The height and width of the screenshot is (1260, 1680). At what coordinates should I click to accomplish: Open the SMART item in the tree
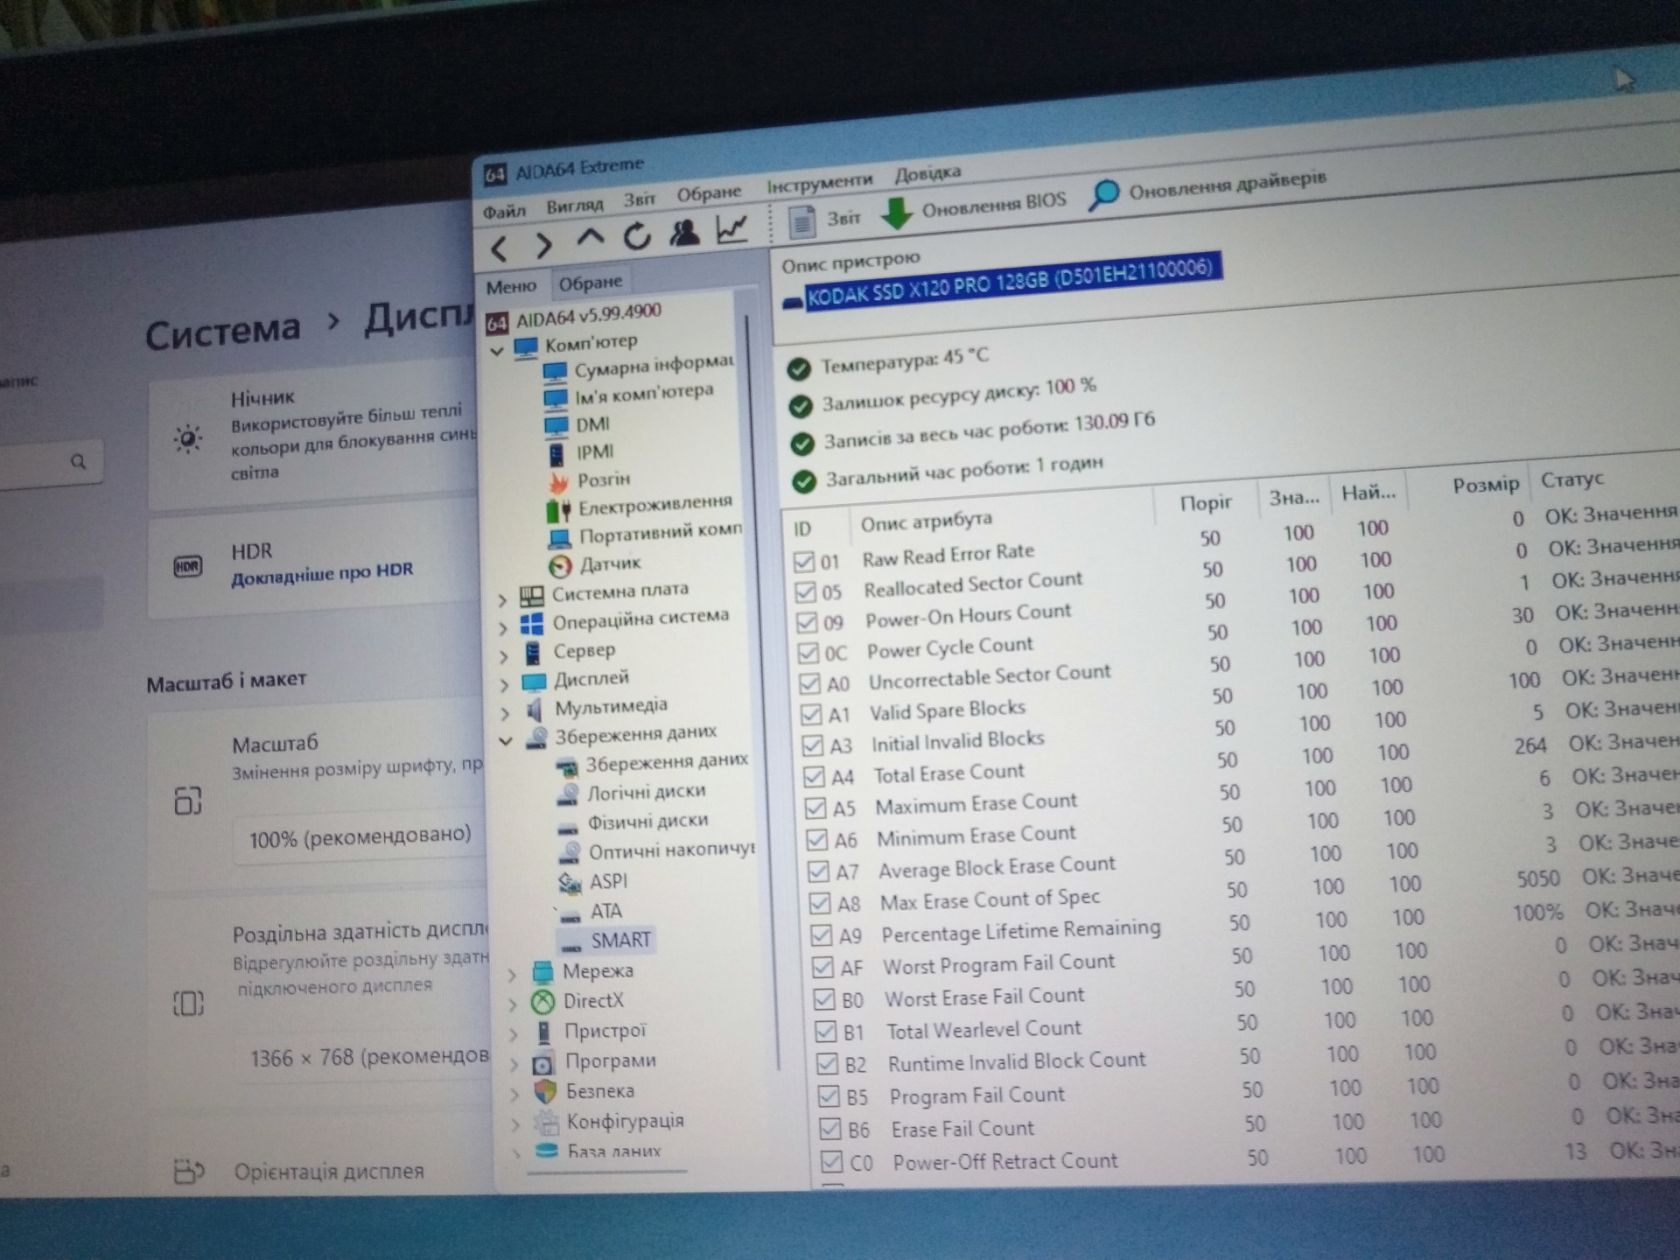coord(607,941)
